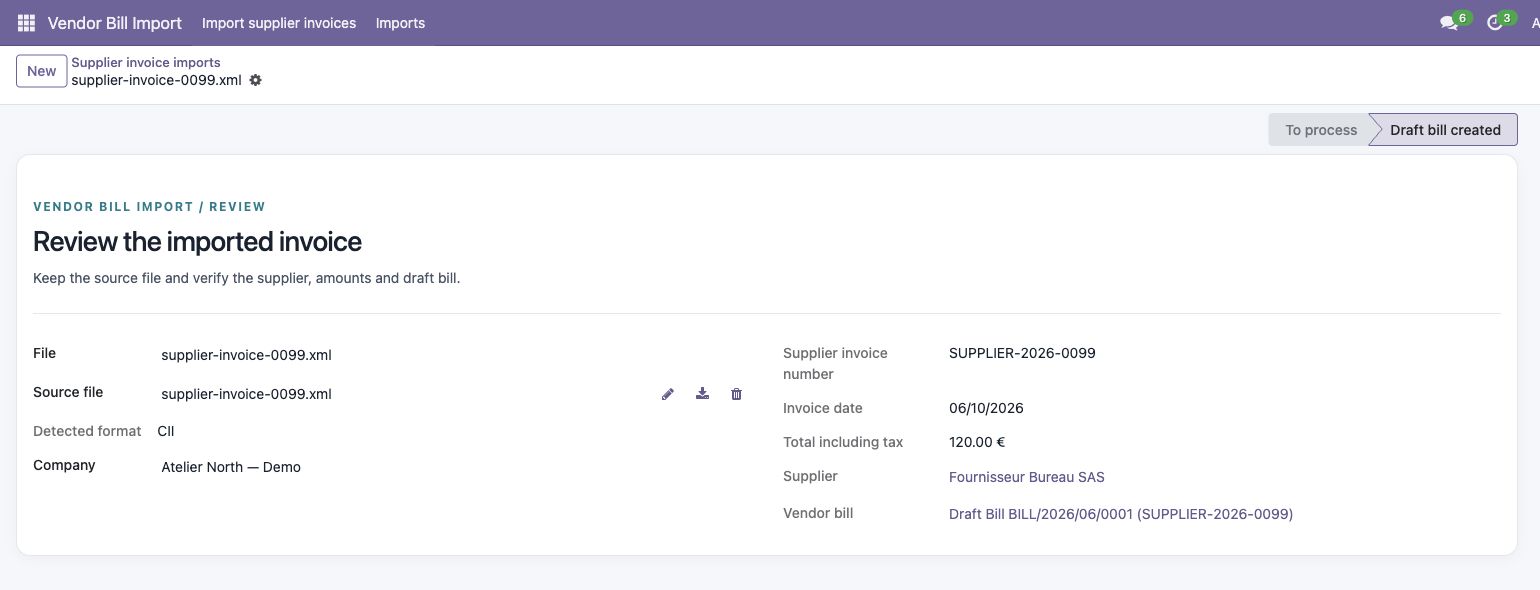Open the messages conversation icon
Viewport: 1540px width, 590px height.
[1448, 22]
